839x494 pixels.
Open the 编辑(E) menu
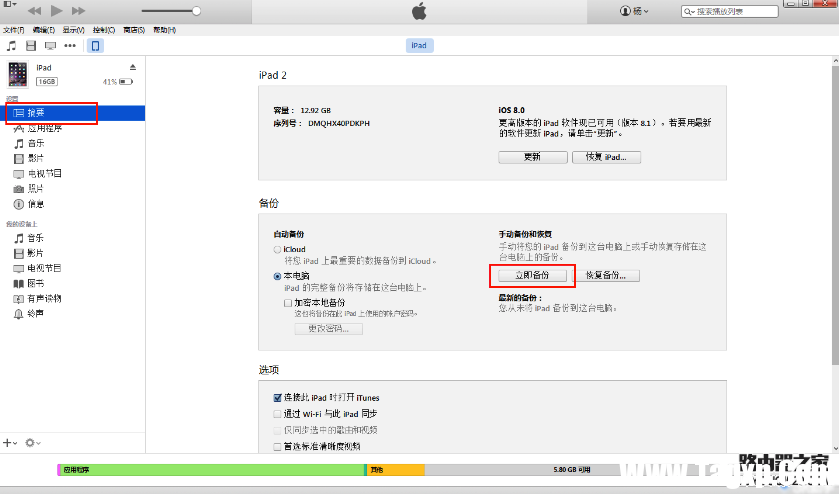click(x=43, y=30)
